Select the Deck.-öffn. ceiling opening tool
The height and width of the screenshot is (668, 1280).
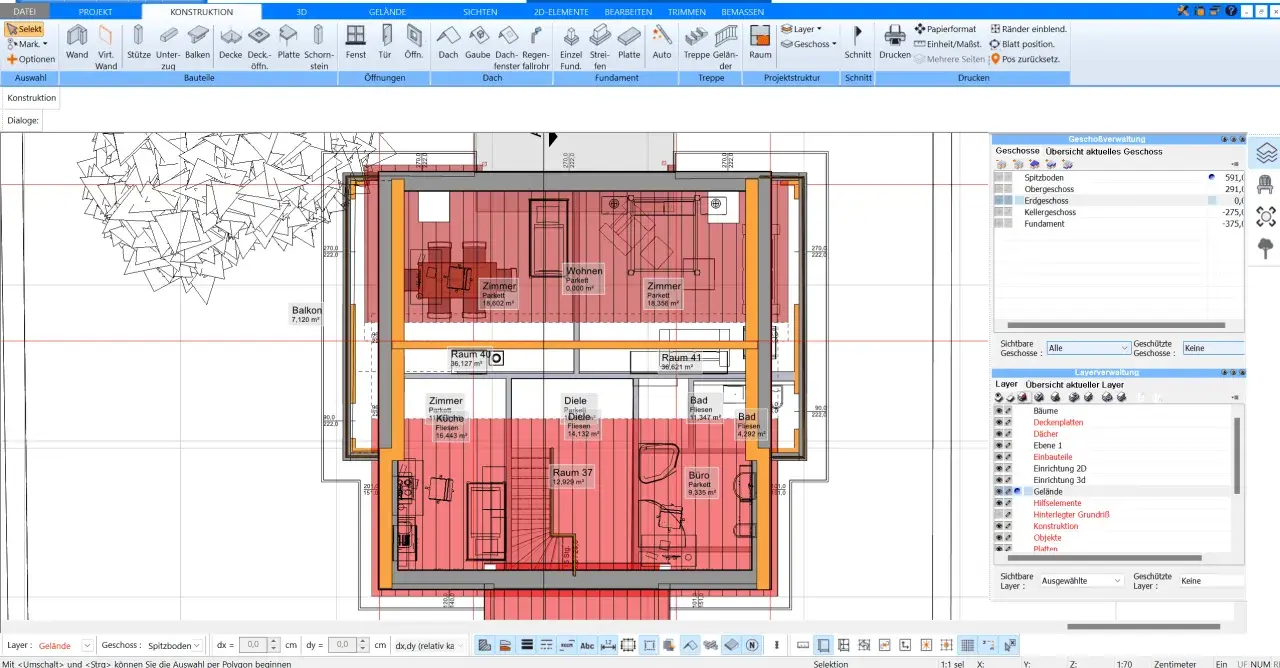coord(260,46)
